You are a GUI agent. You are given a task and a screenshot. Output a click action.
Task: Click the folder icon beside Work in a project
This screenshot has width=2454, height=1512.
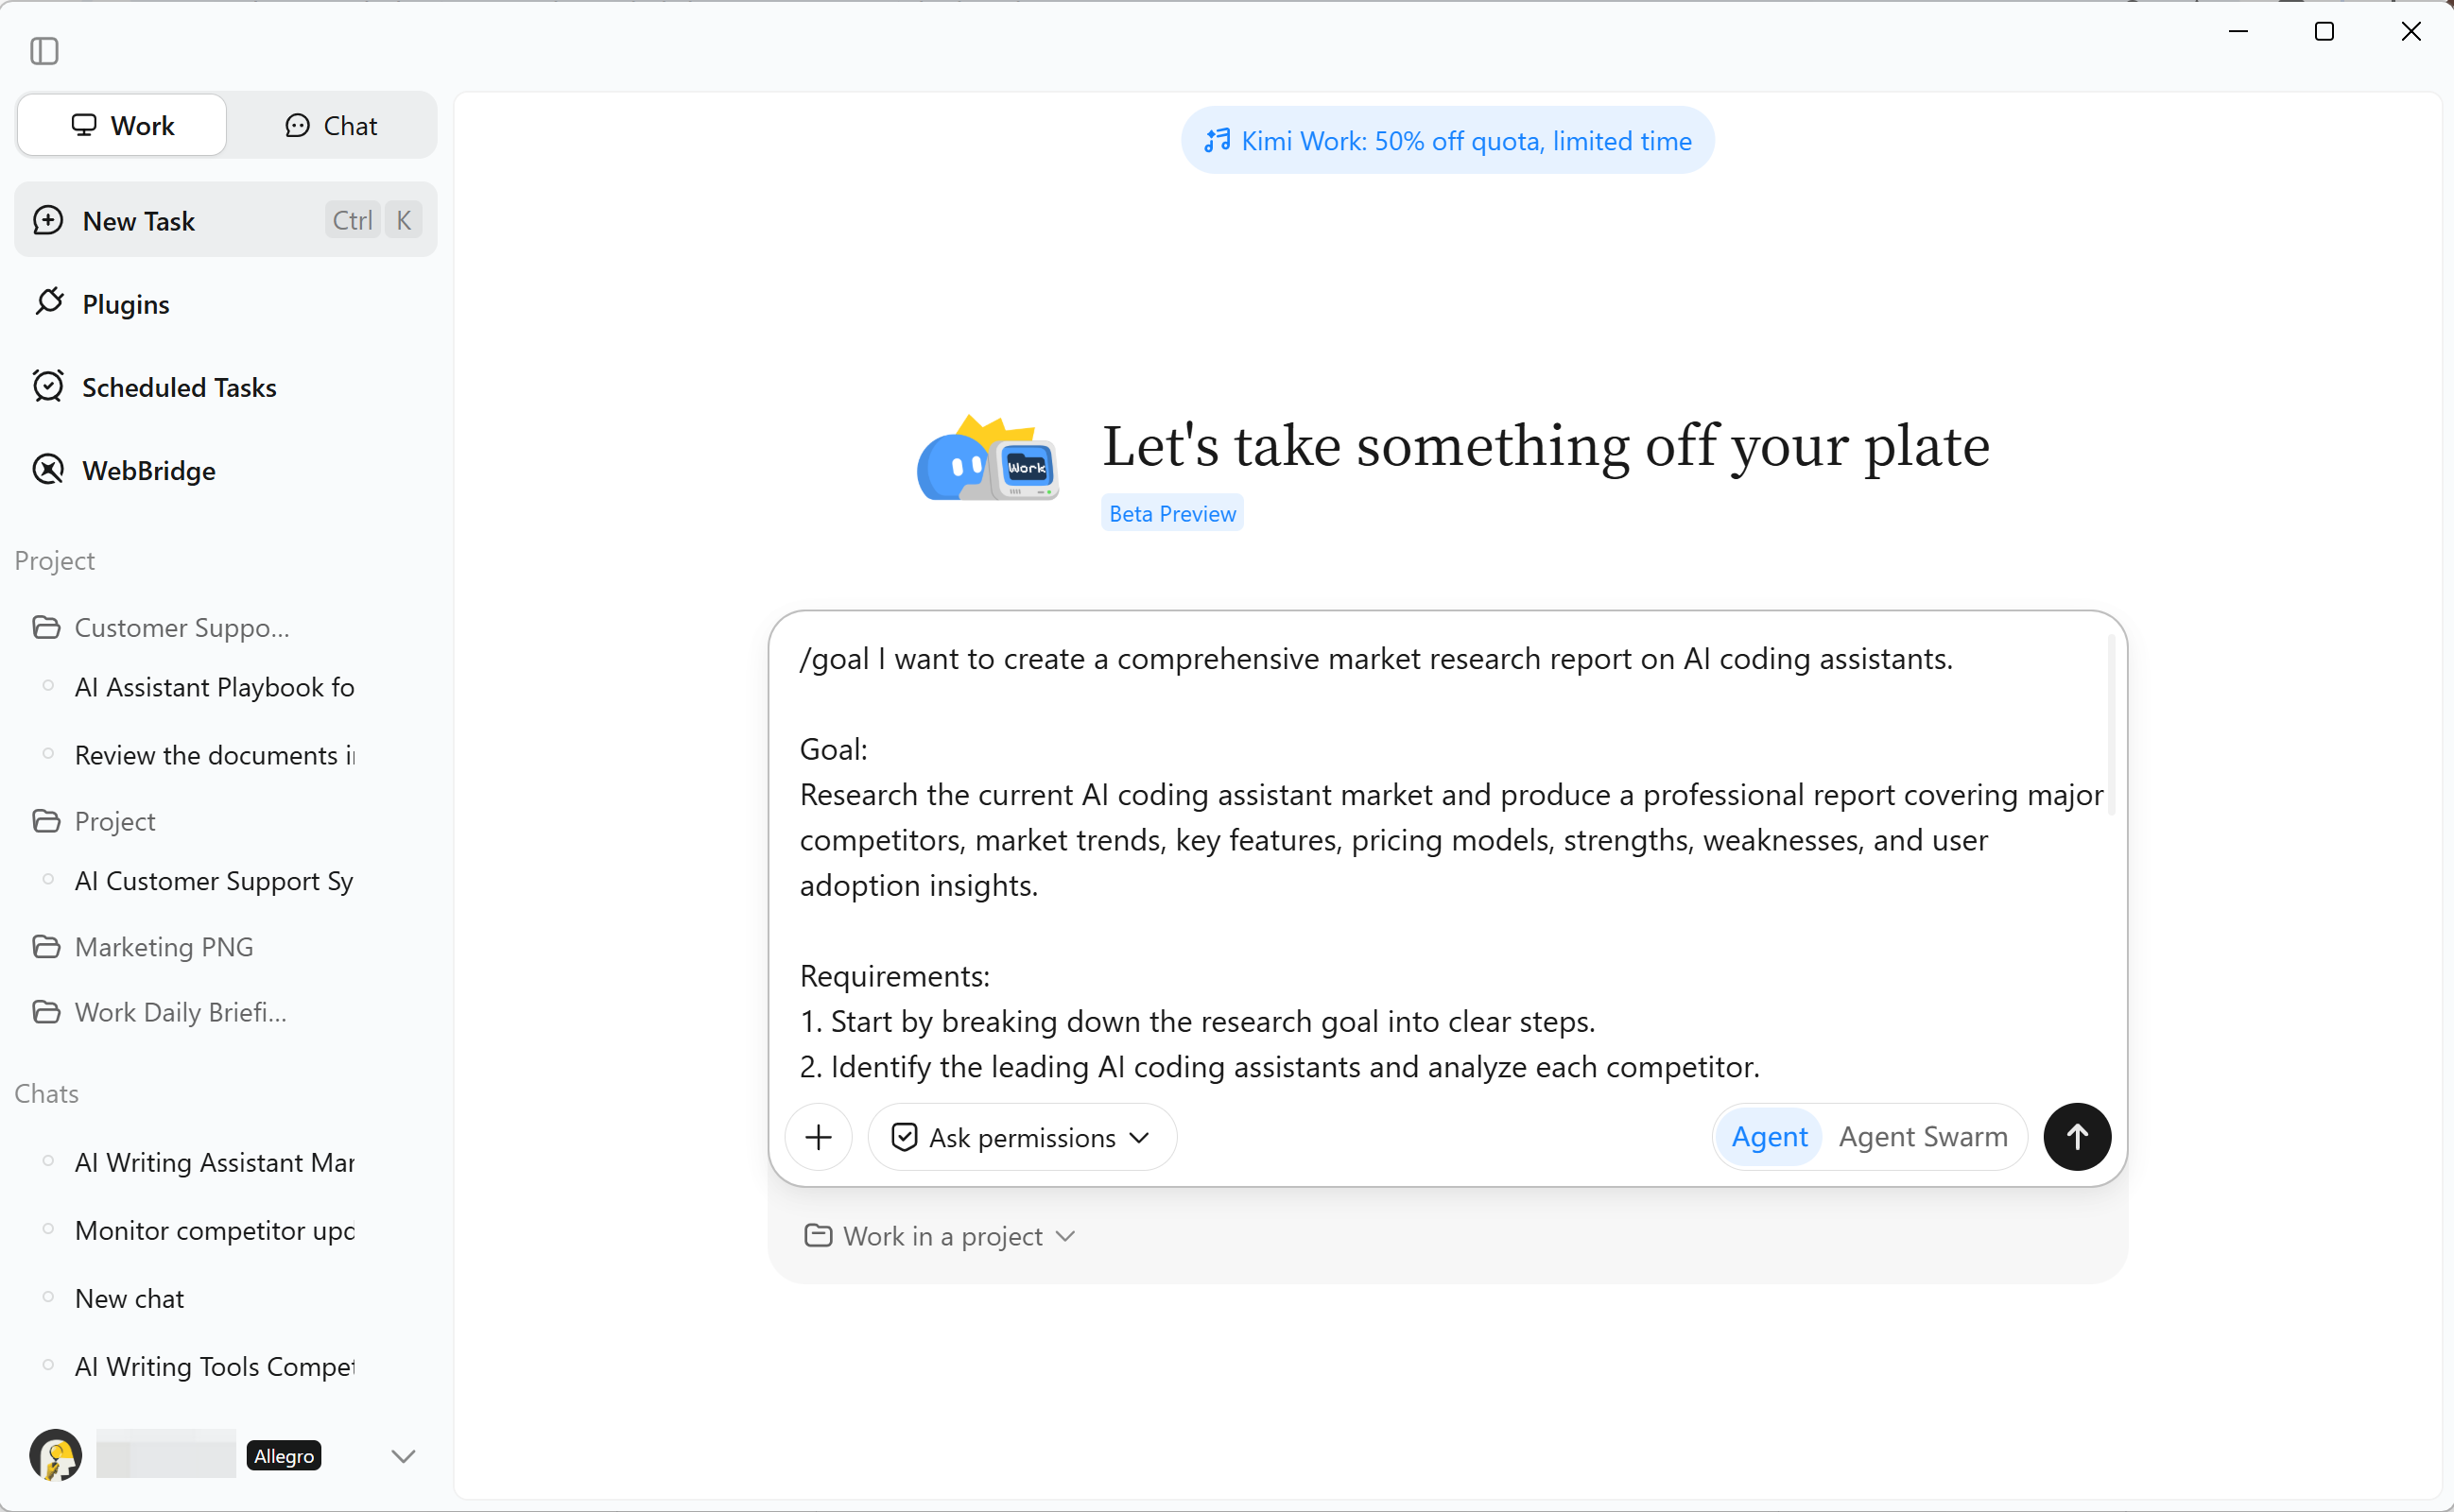(818, 1236)
